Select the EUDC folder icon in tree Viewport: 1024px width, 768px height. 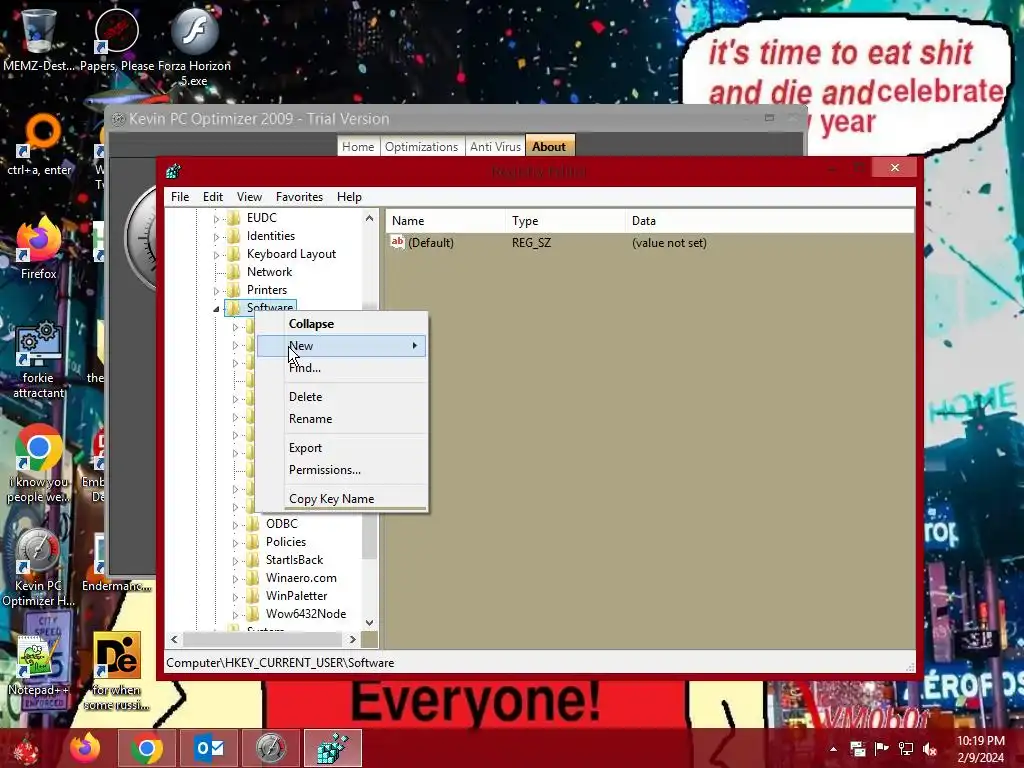(x=234, y=217)
